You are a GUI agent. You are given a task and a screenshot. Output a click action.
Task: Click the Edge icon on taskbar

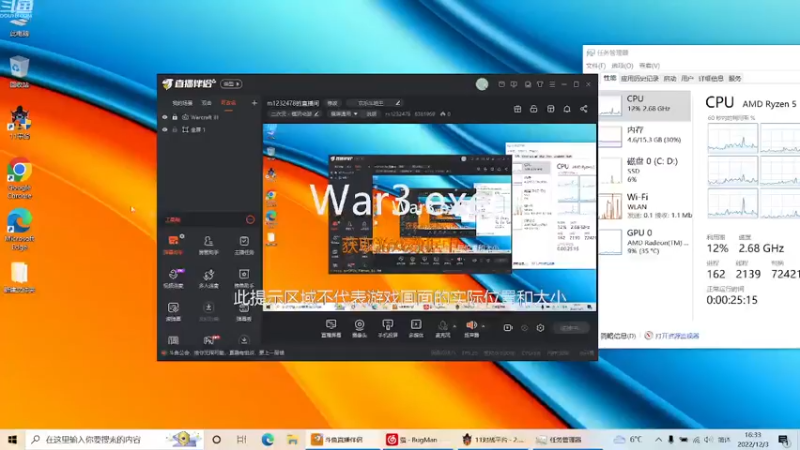267,439
